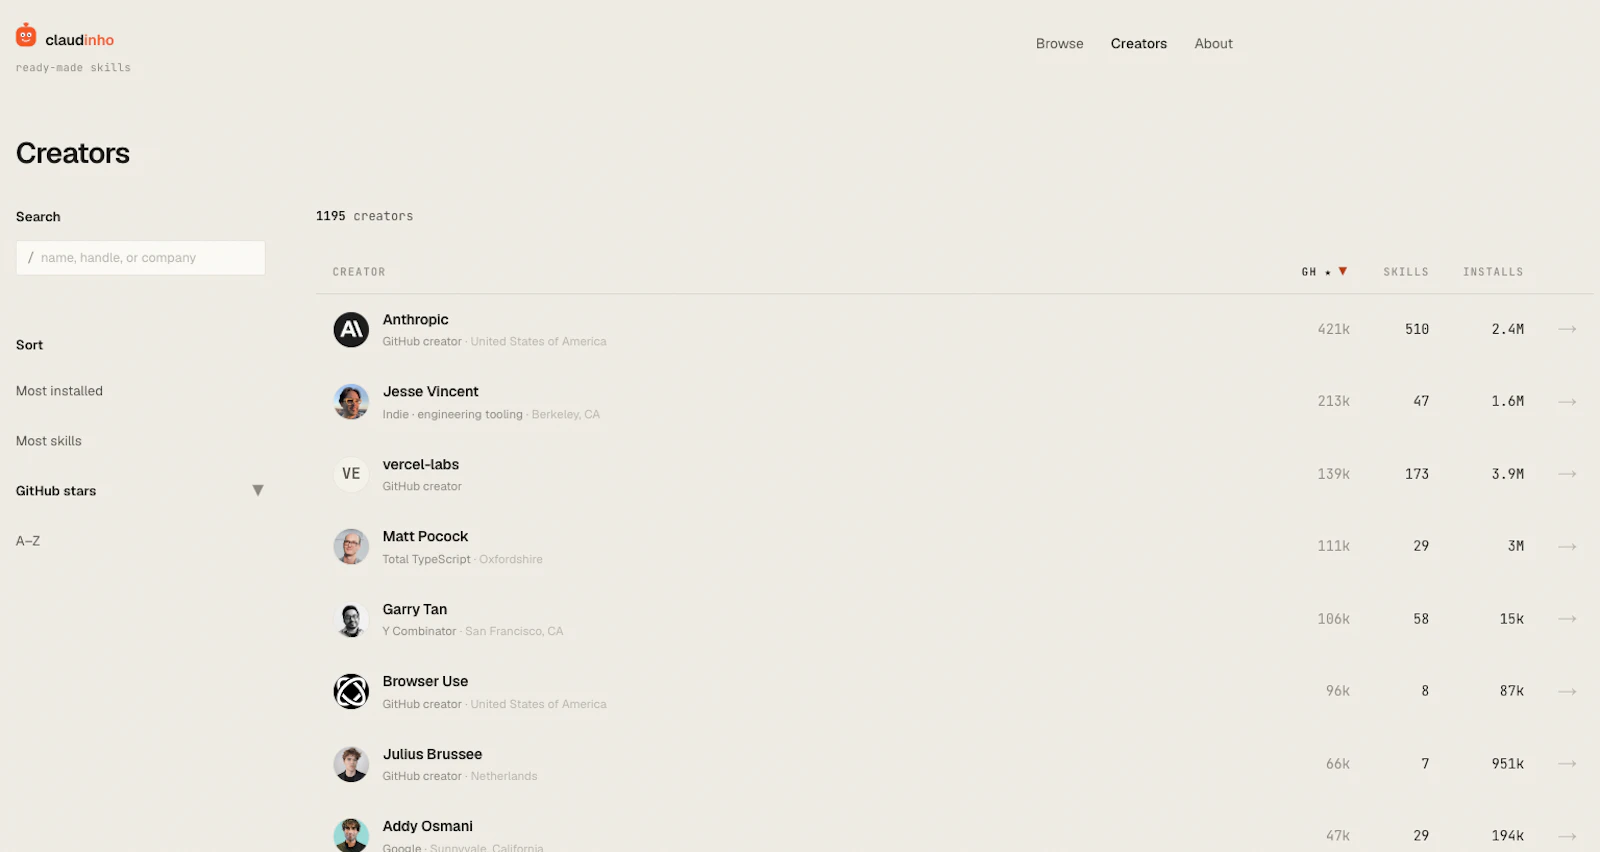Image resolution: width=1600 pixels, height=852 pixels.
Task: Click the 510 skills value for Anthropic
Action: [x=1417, y=329]
